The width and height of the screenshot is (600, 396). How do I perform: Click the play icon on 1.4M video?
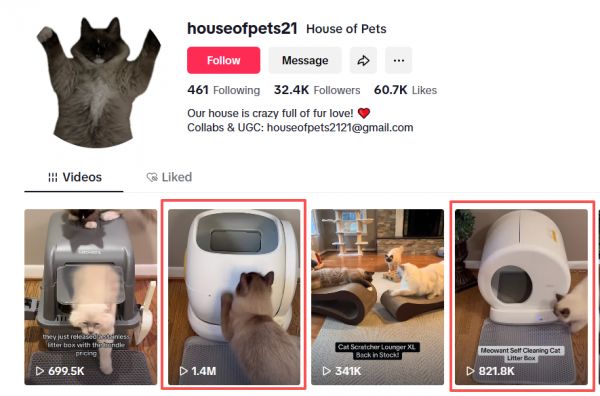184,371
